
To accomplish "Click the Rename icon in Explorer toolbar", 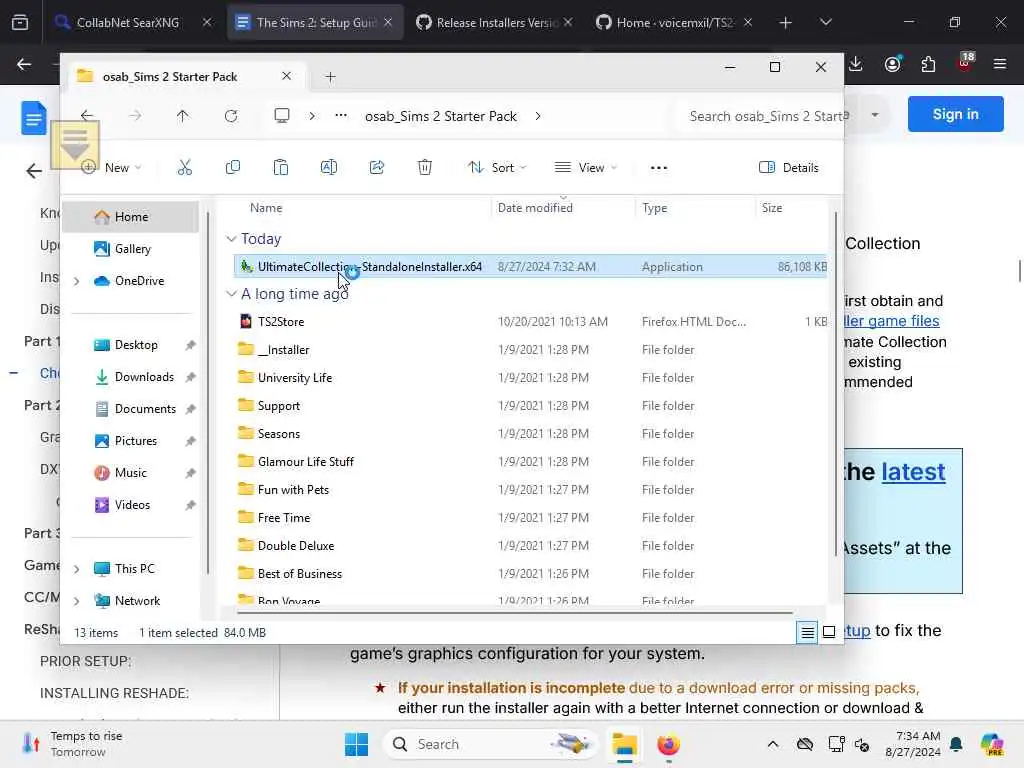I will pyautogui.click(x=328, y=168).
